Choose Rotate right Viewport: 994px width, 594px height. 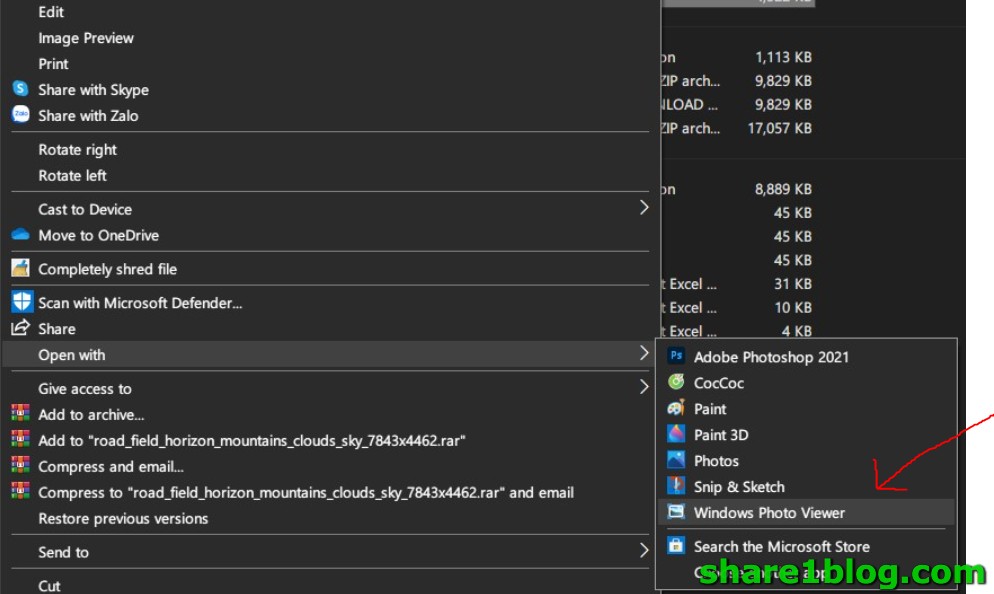77,150
